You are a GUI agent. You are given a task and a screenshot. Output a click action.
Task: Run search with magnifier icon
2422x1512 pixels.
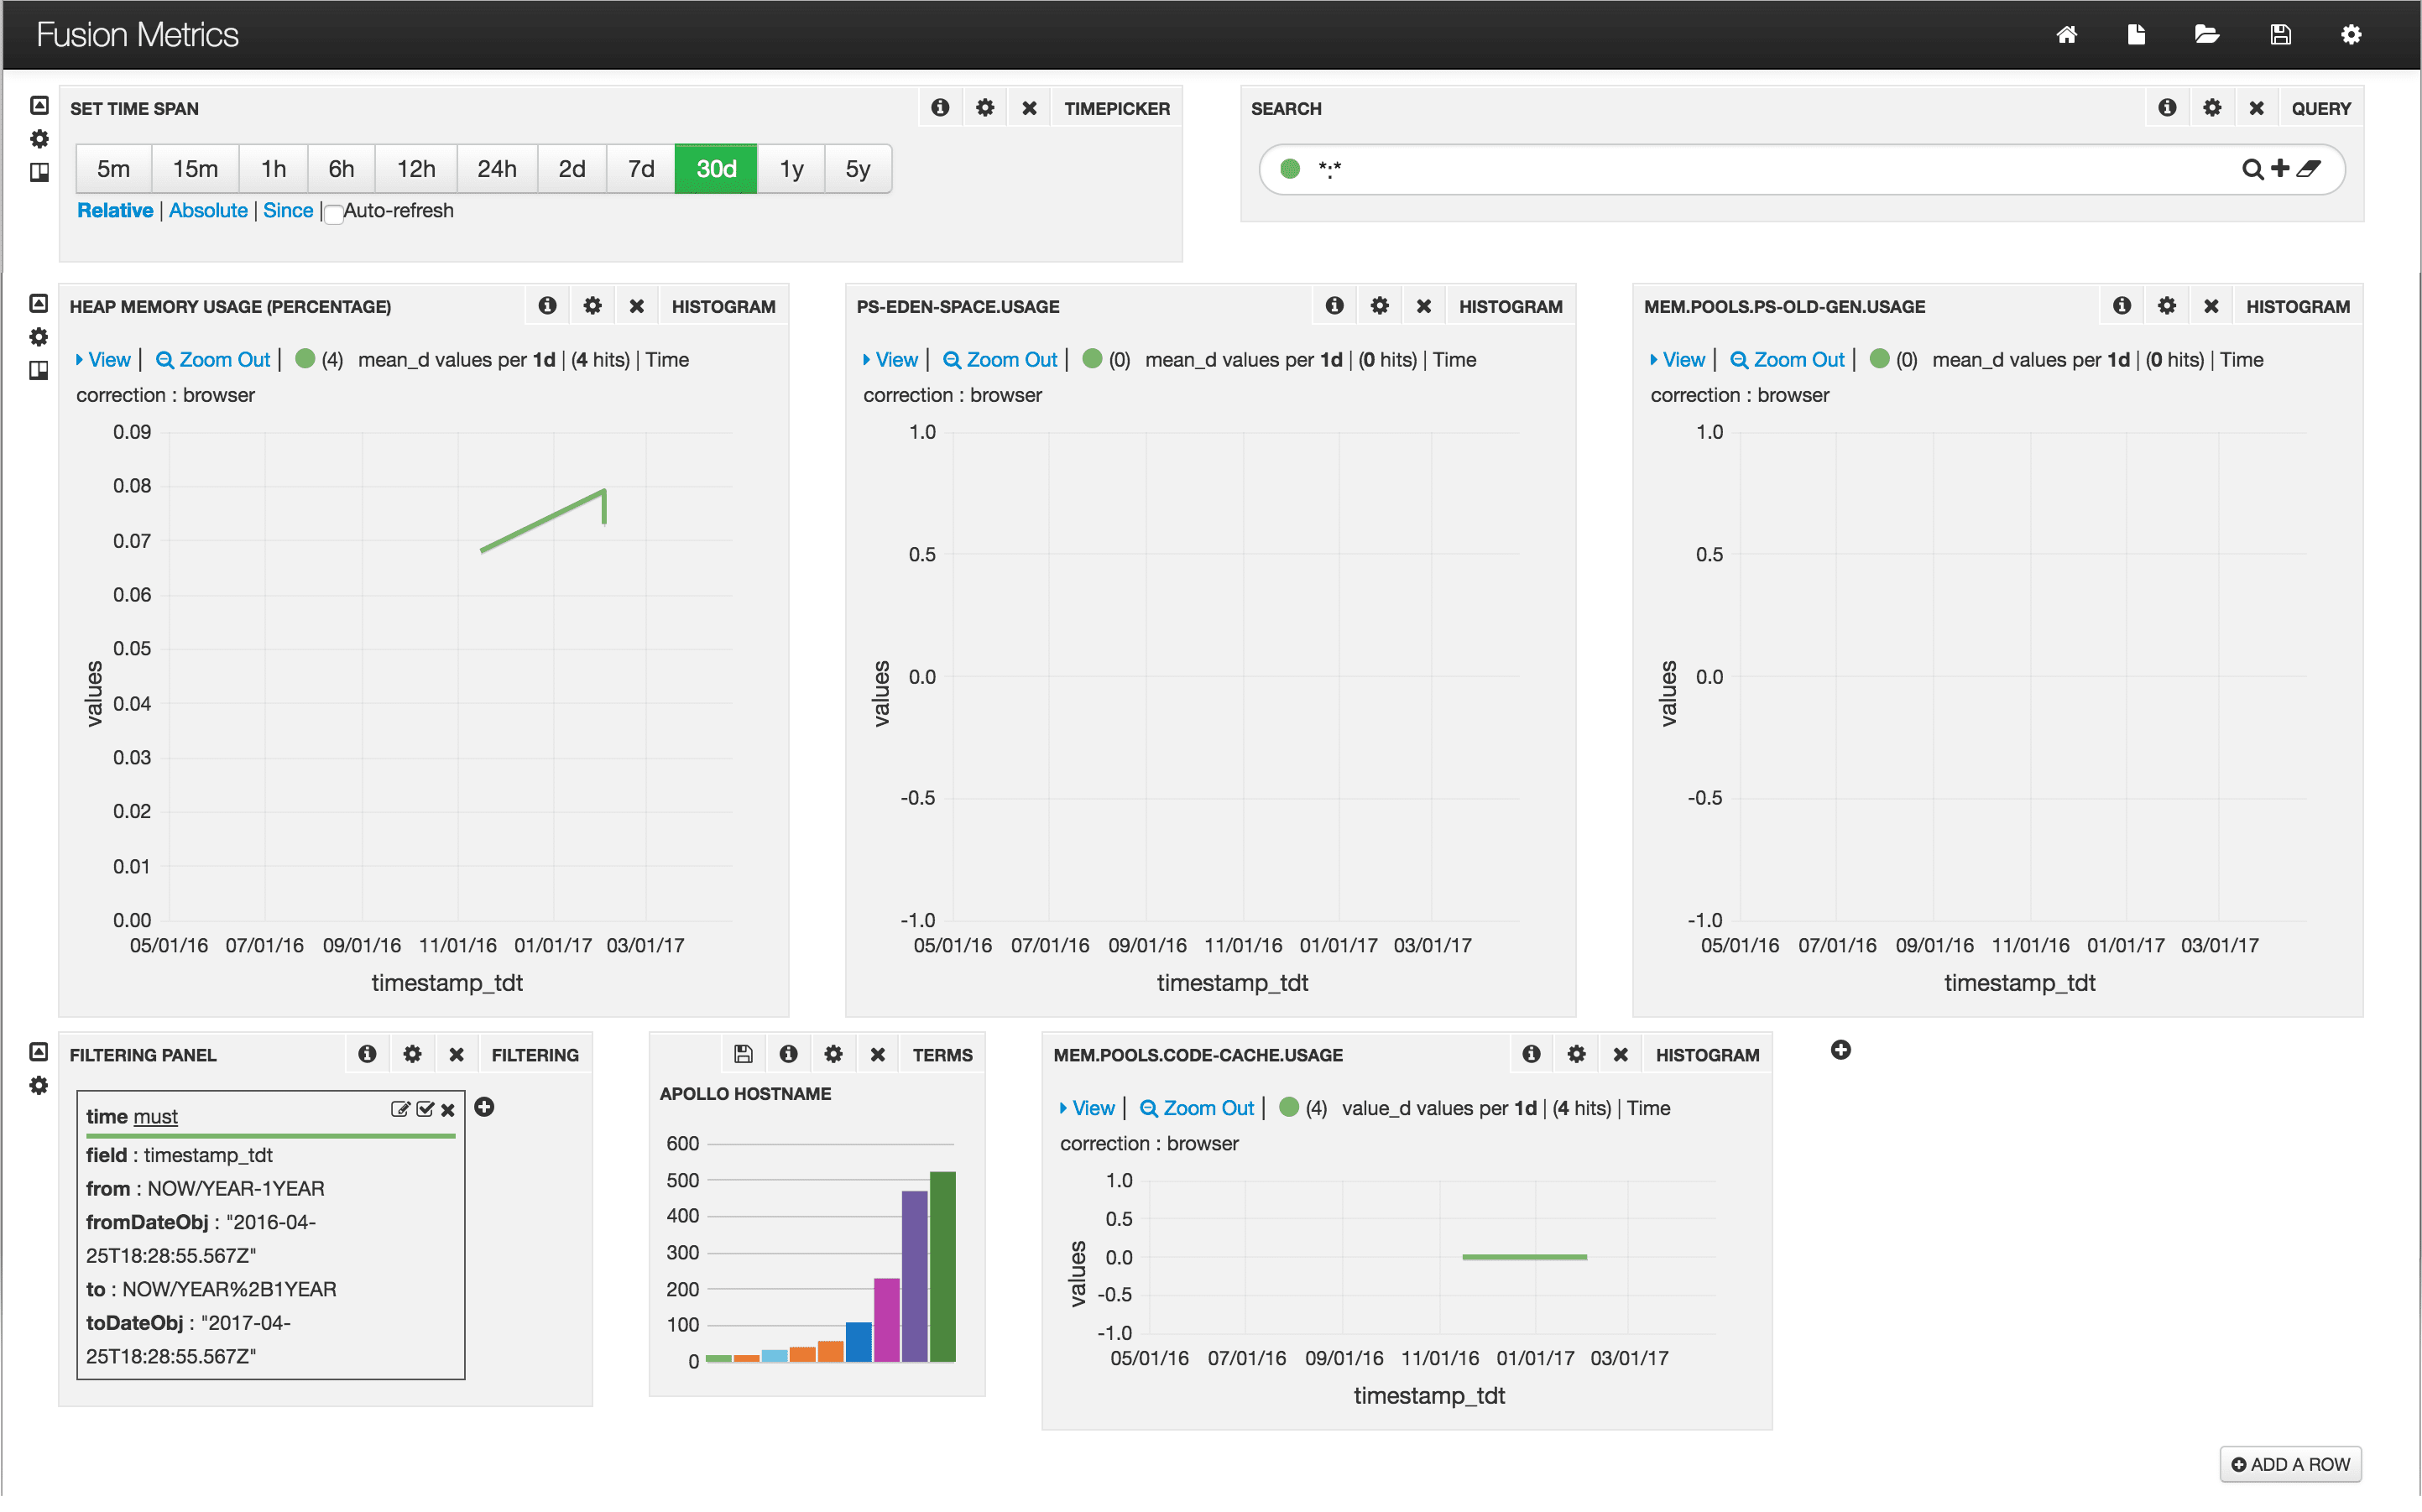(2252, 169)
